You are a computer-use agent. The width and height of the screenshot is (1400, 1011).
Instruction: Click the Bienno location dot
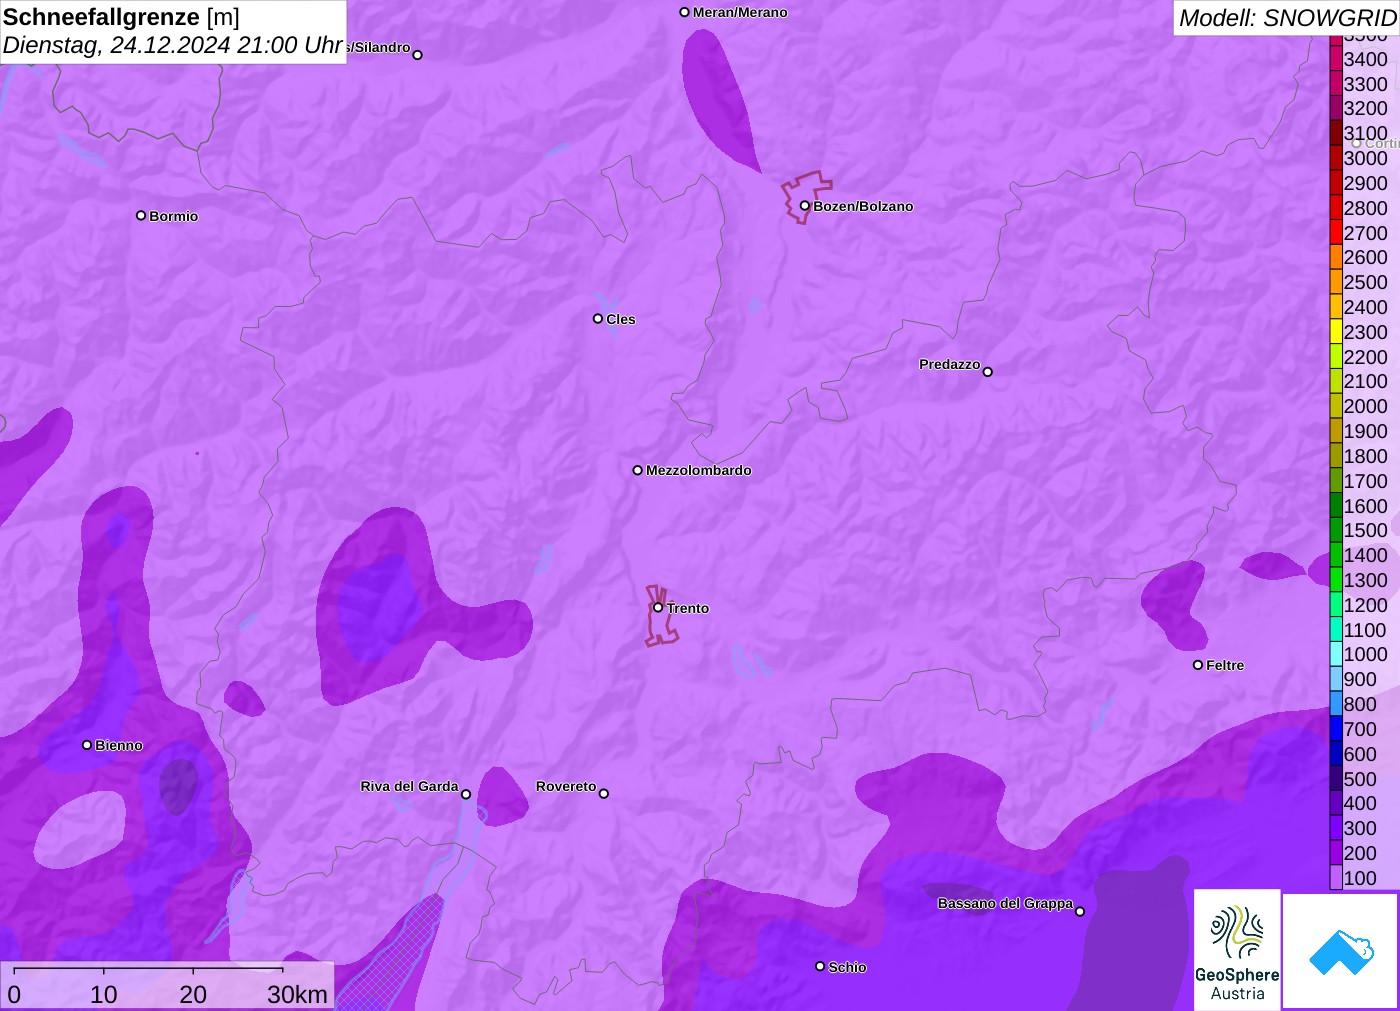pyautogui.click(x=87, y=745)
